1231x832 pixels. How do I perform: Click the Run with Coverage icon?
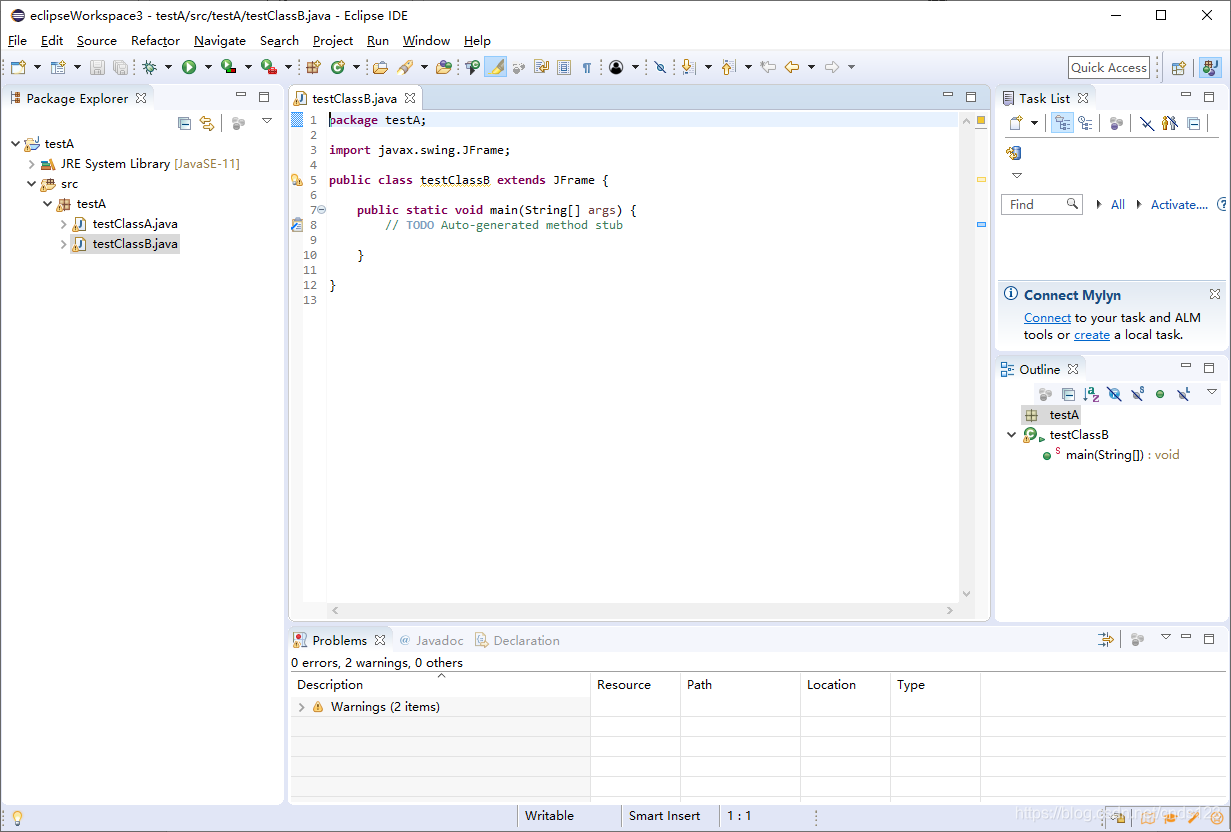pos(228,67)
